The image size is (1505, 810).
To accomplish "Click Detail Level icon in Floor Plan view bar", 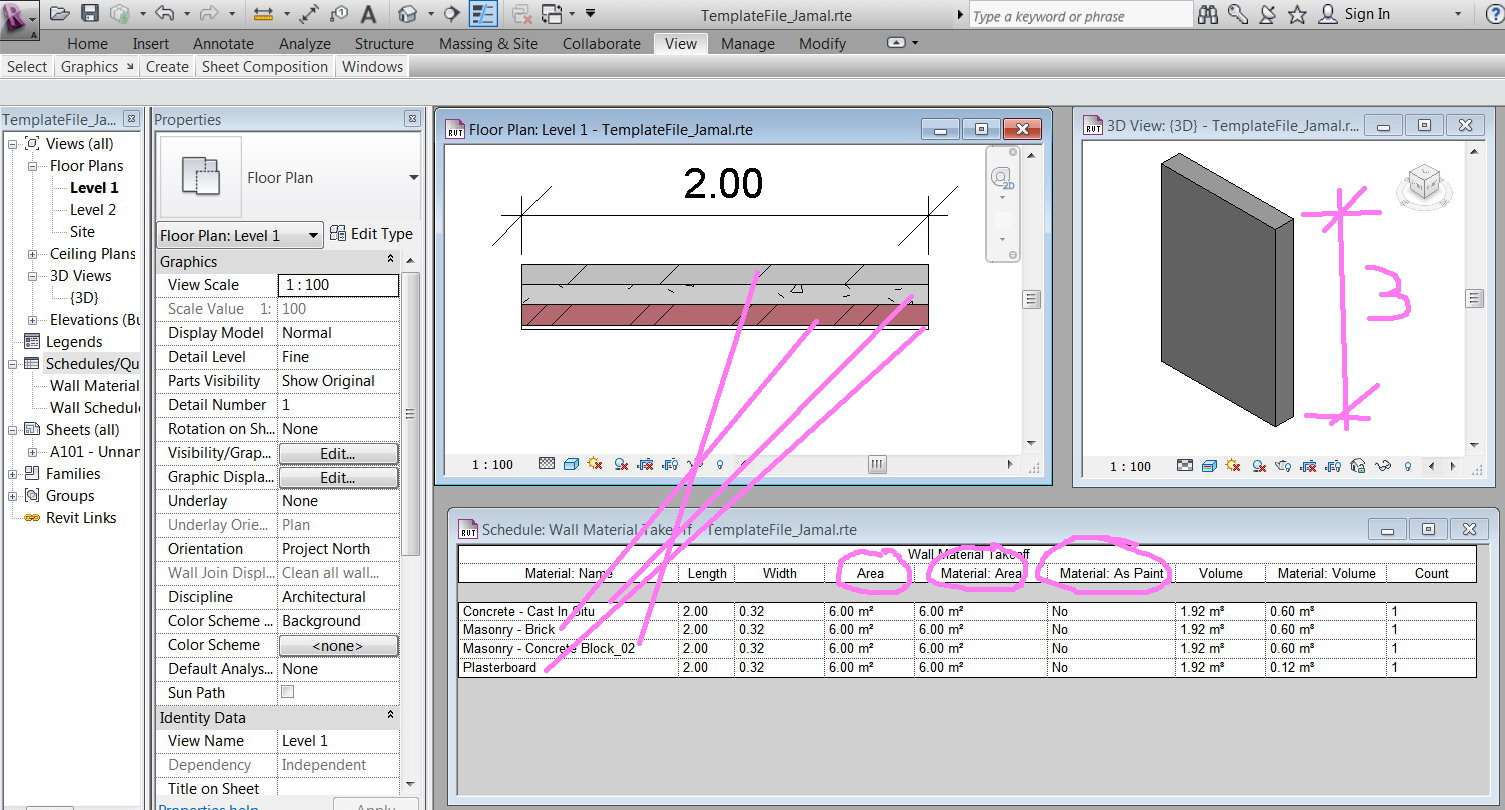I will [547, 464].
